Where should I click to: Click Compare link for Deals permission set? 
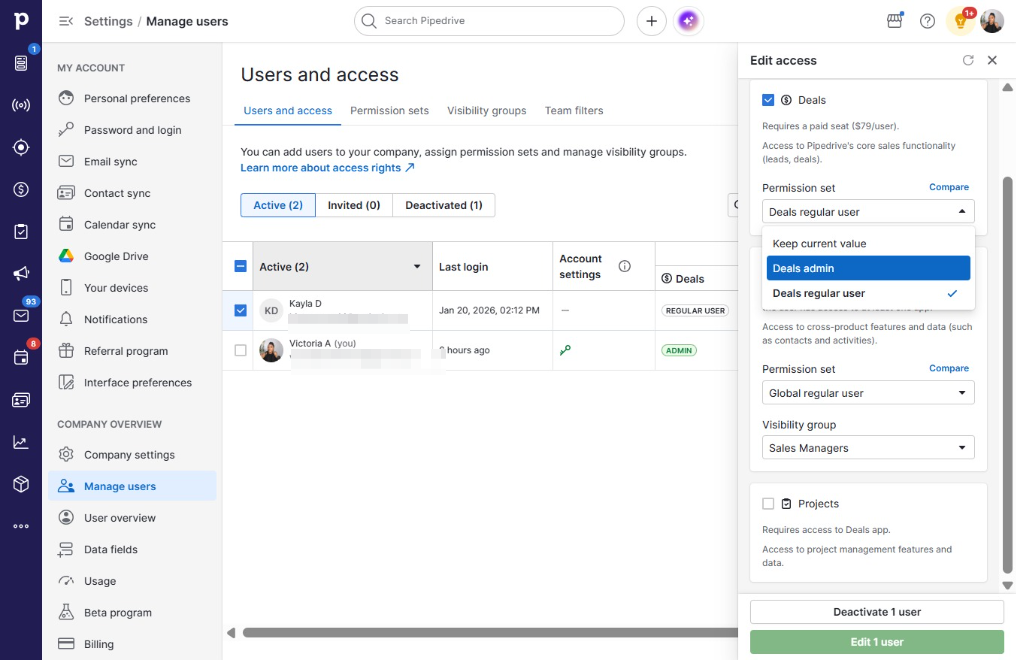[949, 187]
